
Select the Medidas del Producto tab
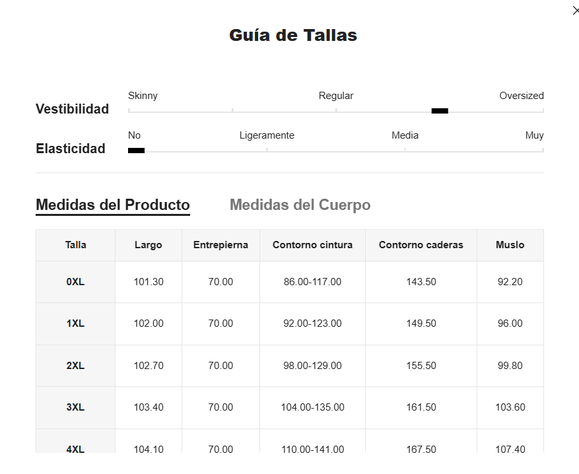(113, 205)
